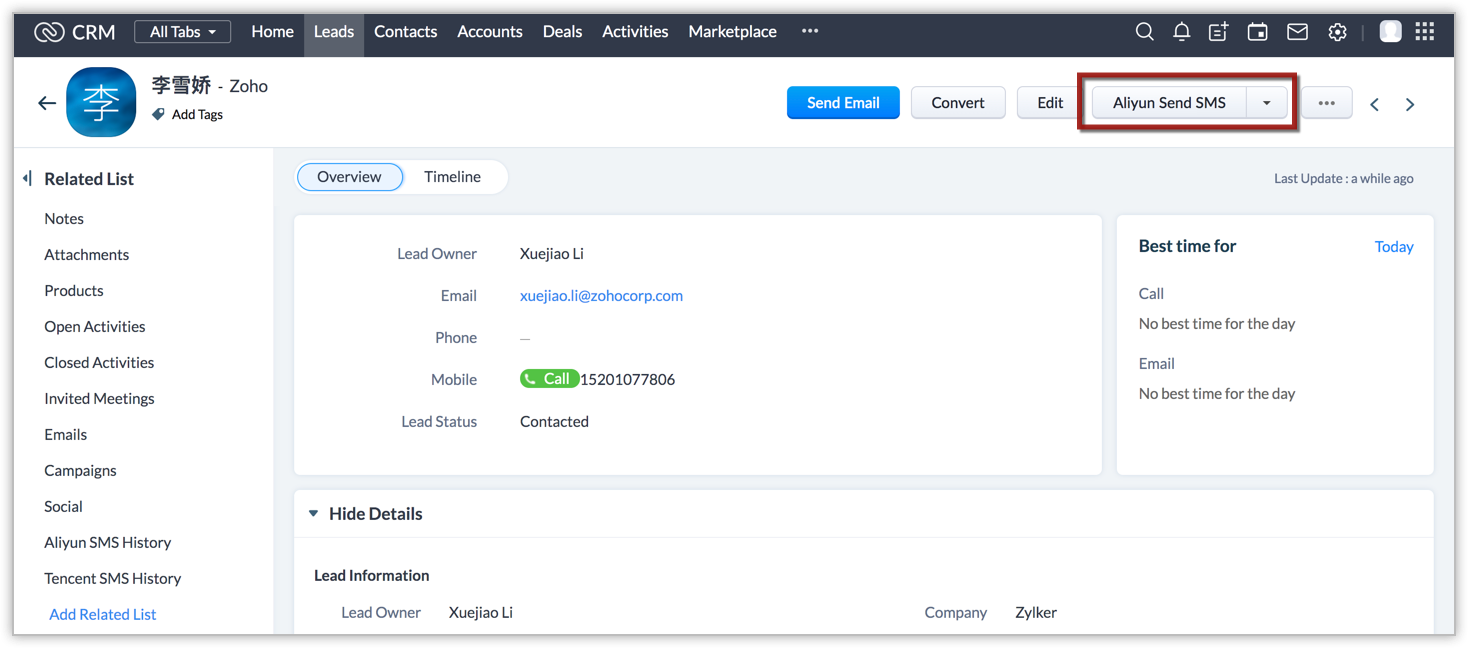The image size is (1468, 648).
Task: Click the Related List heading
Action: coord(89,179)
